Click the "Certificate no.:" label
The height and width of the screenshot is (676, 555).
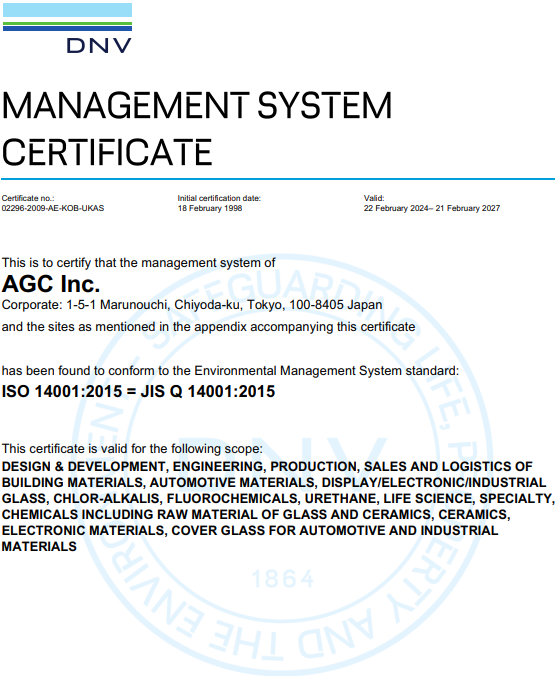pos(28,198)
